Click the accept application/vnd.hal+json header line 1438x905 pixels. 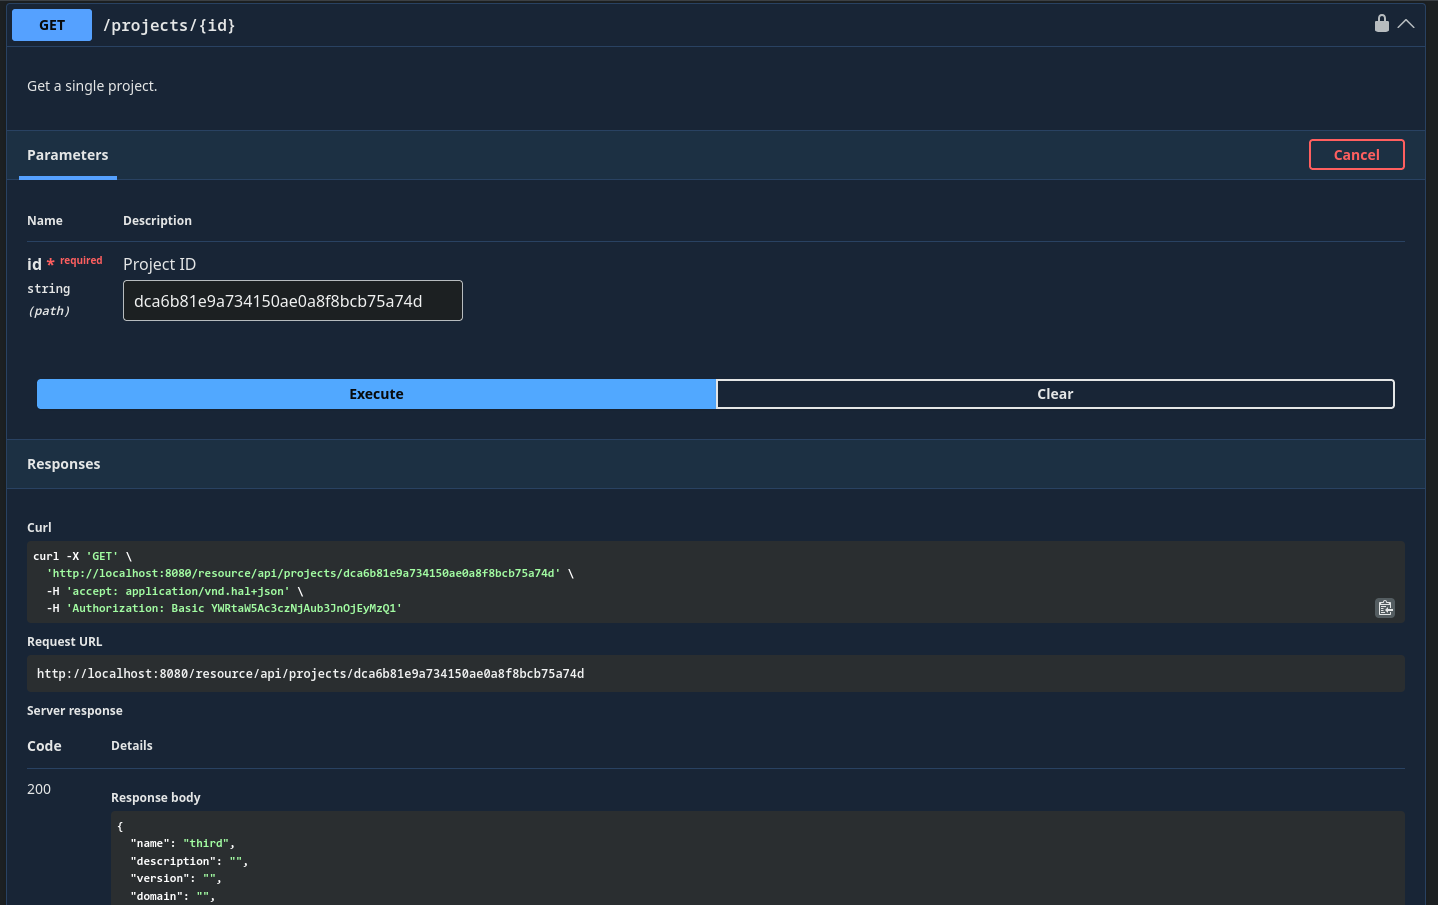tap(175, 591)
